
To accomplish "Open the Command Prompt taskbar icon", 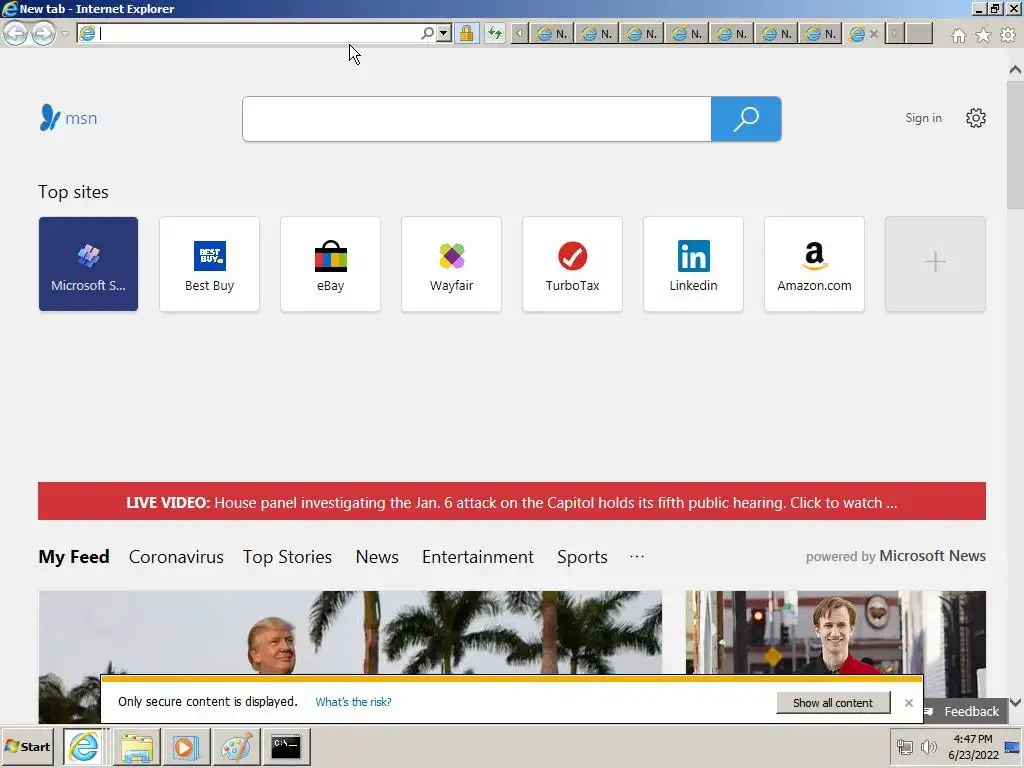I will point(286,746).
